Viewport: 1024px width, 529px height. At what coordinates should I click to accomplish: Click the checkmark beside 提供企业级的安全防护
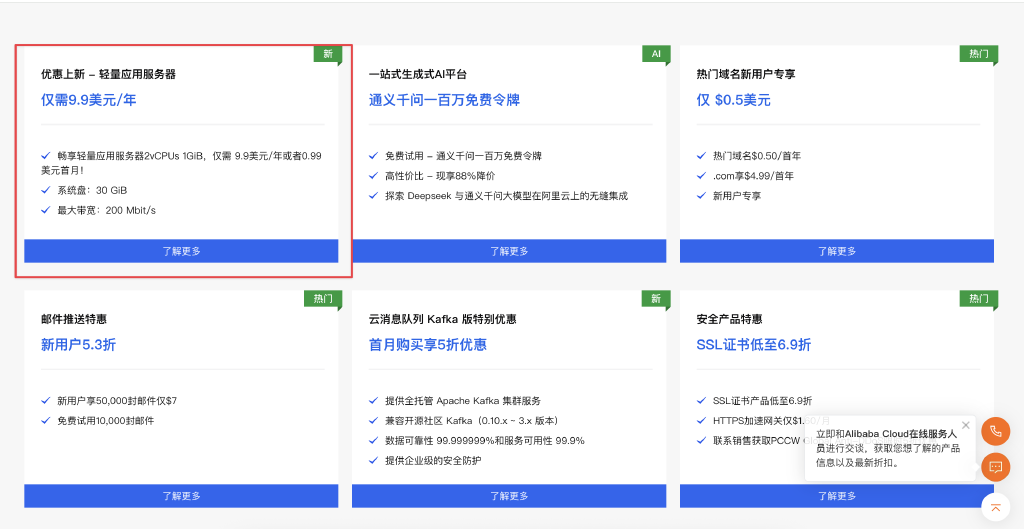(x=374, y=460)
